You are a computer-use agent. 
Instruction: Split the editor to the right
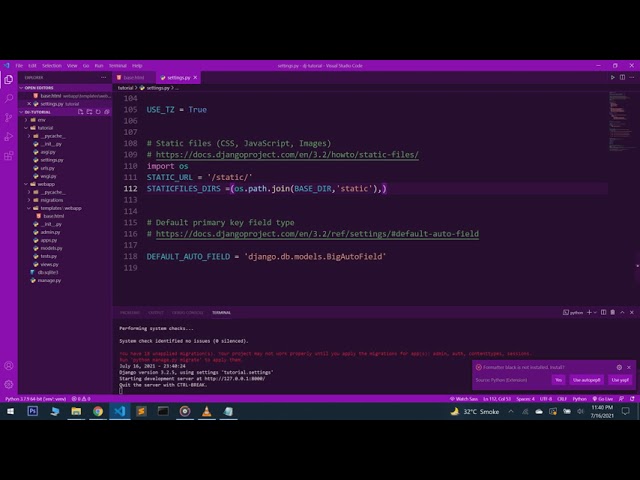[x=622, y=77]
